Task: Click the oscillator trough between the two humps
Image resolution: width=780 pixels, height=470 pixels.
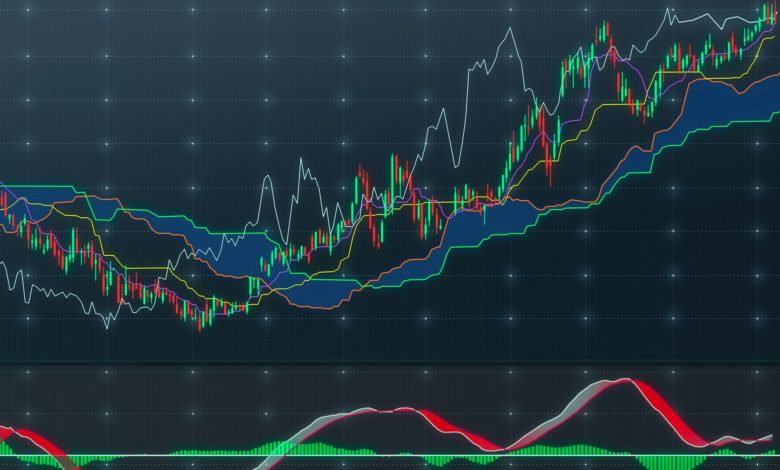Action: [503, 447]
